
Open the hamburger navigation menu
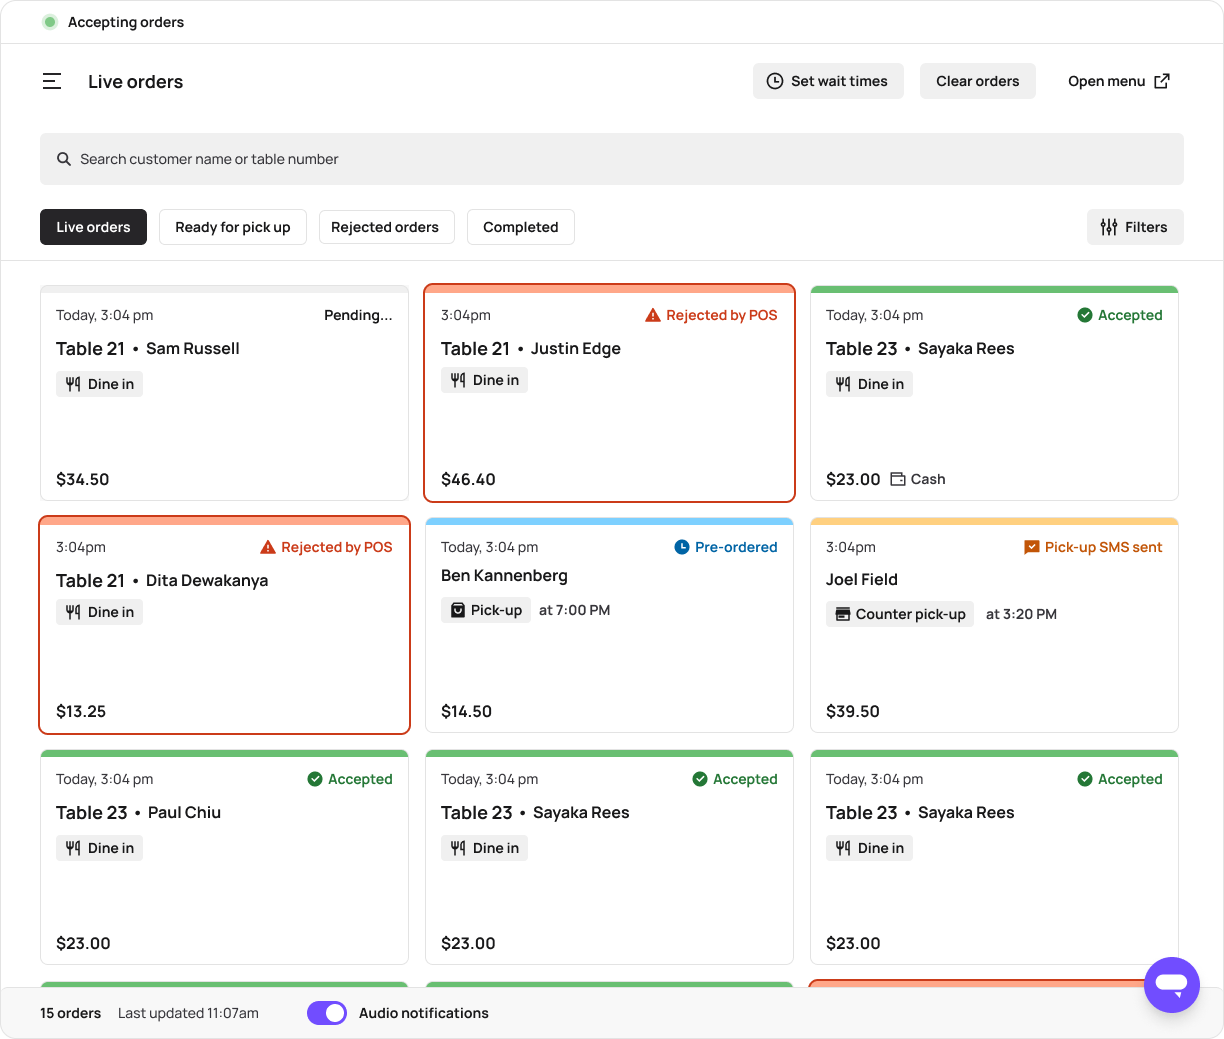52,81
